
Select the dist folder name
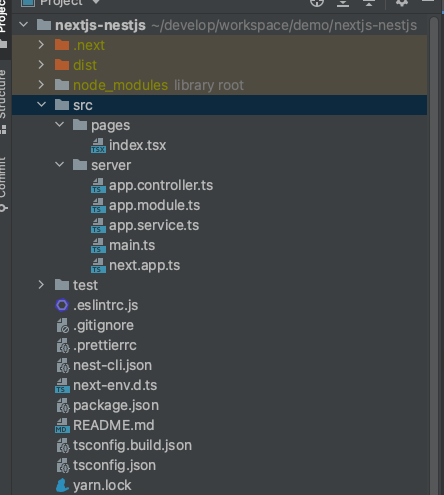pyautogui.click(x=85, y=65)
